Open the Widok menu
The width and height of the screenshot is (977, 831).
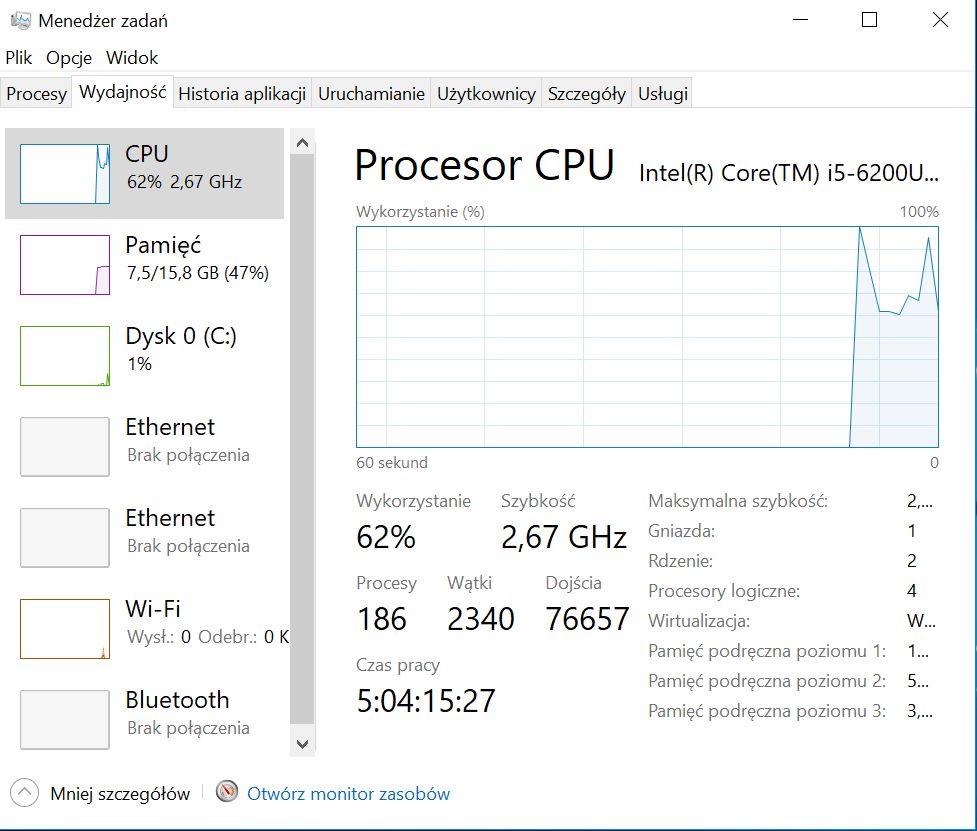132,58
